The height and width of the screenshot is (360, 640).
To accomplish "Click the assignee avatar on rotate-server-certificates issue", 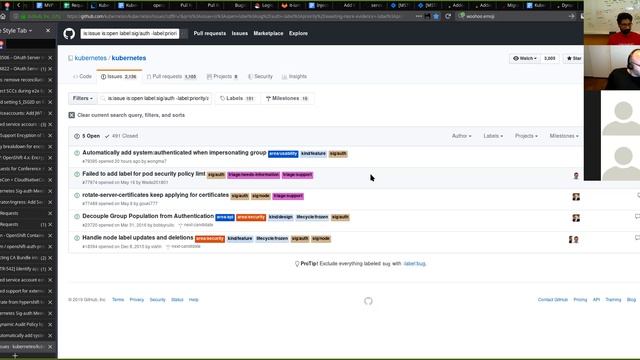I will point(576,197).
